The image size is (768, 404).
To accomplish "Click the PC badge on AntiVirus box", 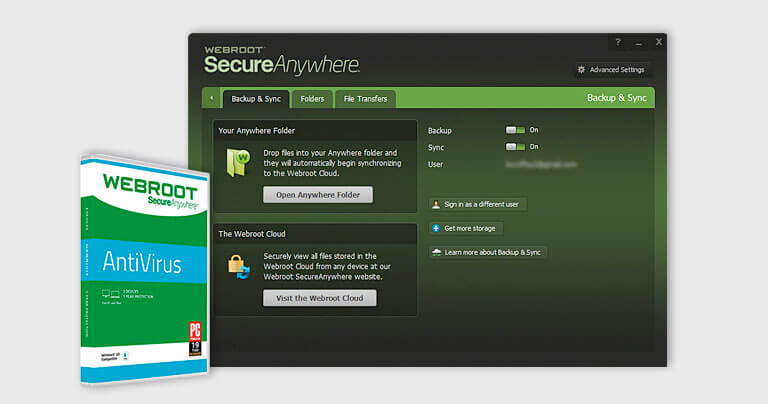I will [195, 338].
